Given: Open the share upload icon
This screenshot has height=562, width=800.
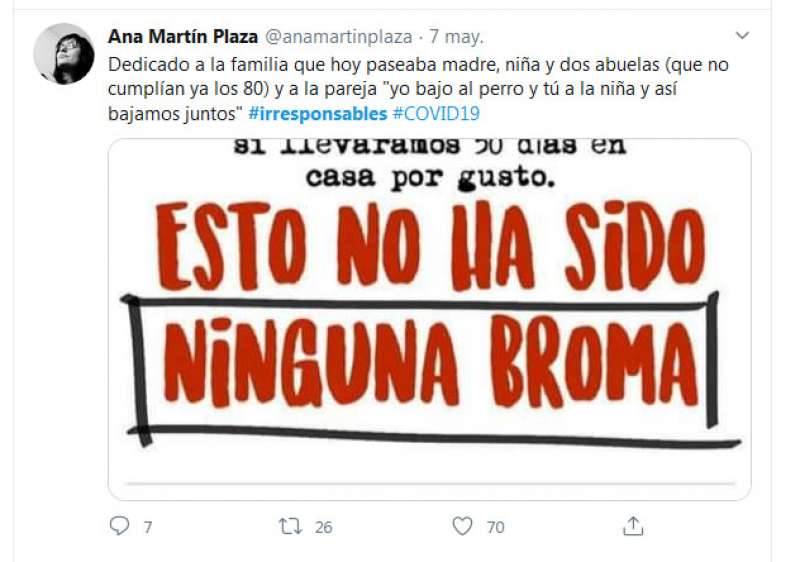Looking at the screenshot, I should point(633,526).
